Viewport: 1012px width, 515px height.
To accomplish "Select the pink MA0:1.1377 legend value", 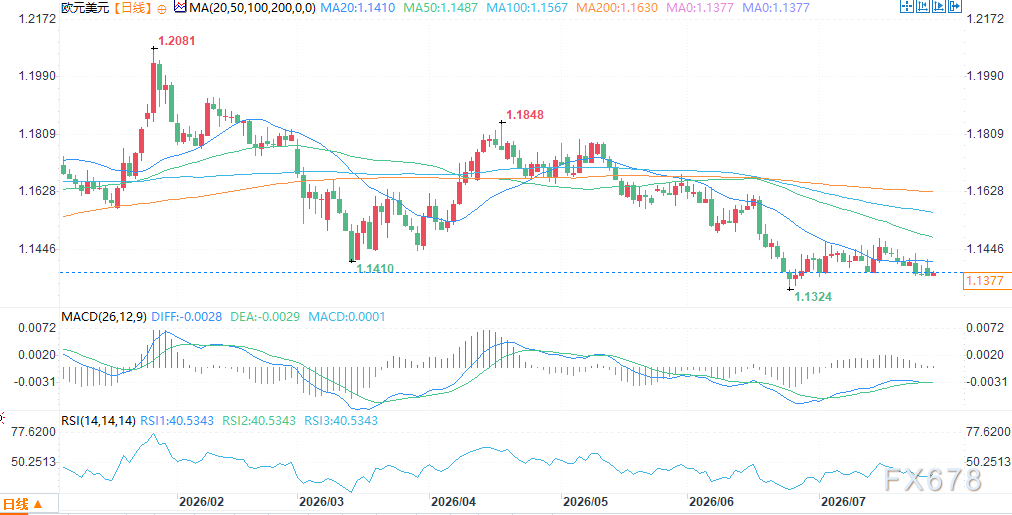I will point(698,8).
